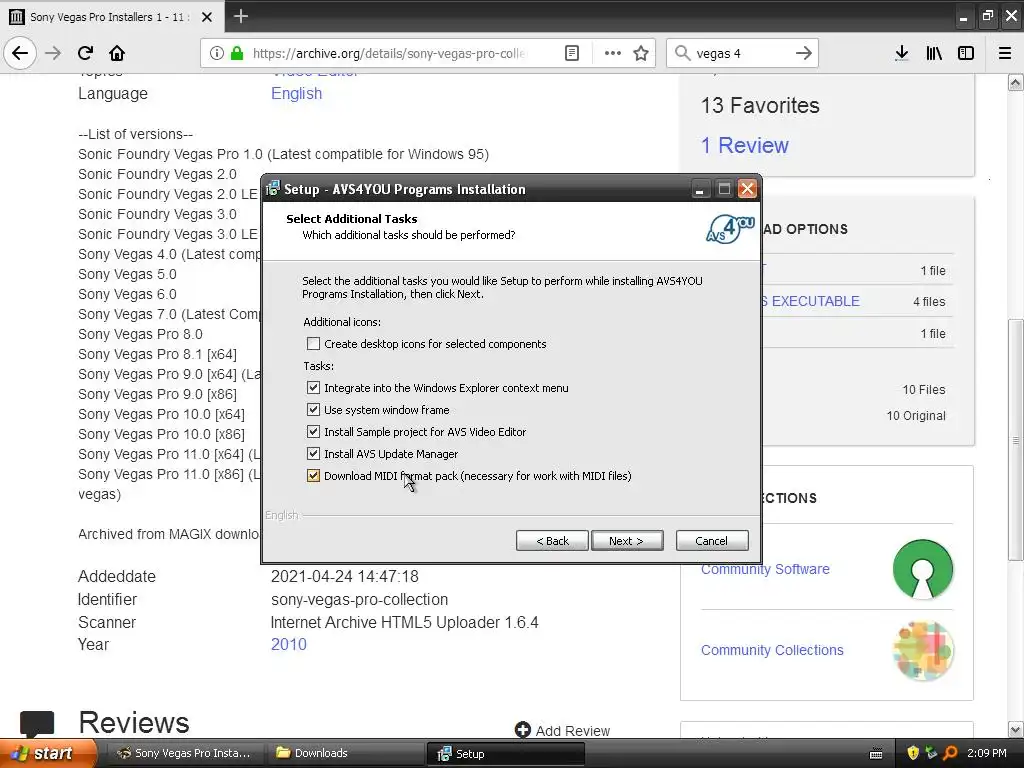Submit search with the arrow button
This screenshot has height=768, width=1024.
[x=804, y=54]
